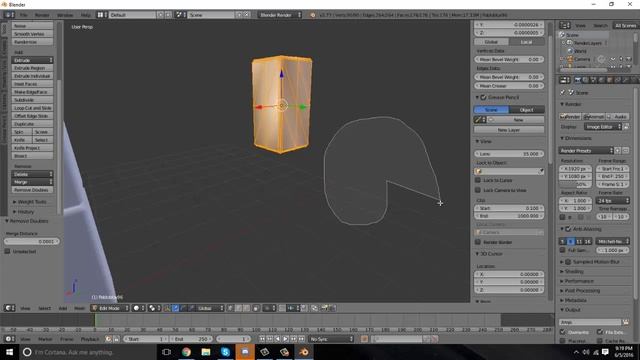
Task: Adjust the Lens value slider
Action: click(x=509, y=154)
